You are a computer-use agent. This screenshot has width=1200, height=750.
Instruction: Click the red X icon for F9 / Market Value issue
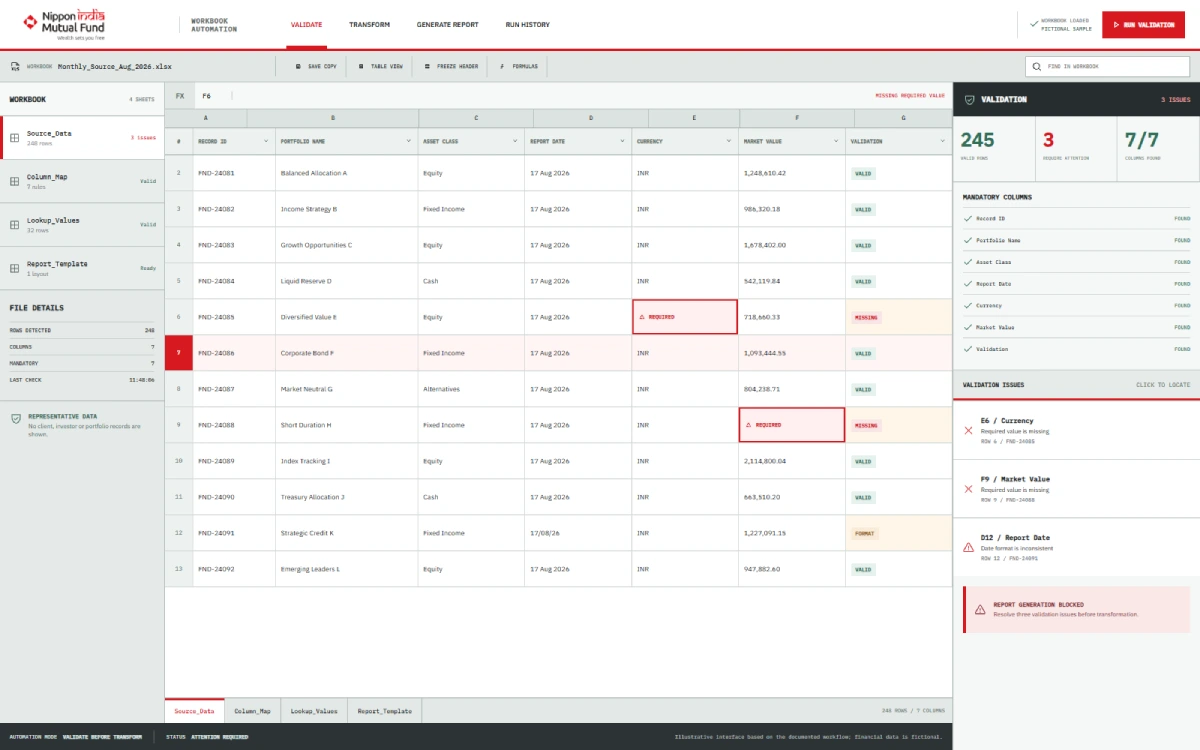pyautogui.click(x=968, y=489)
